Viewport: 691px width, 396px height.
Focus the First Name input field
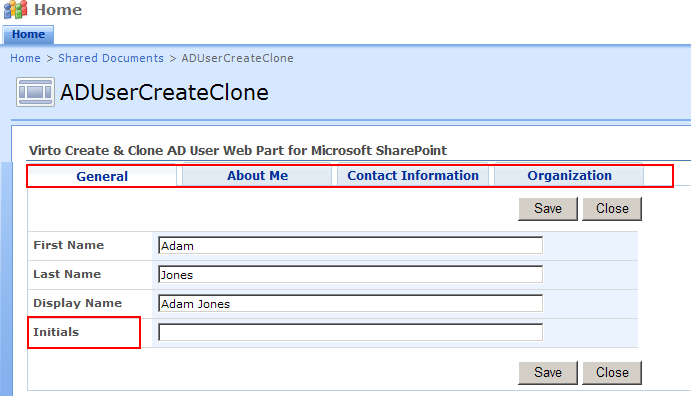coord(350,245)
